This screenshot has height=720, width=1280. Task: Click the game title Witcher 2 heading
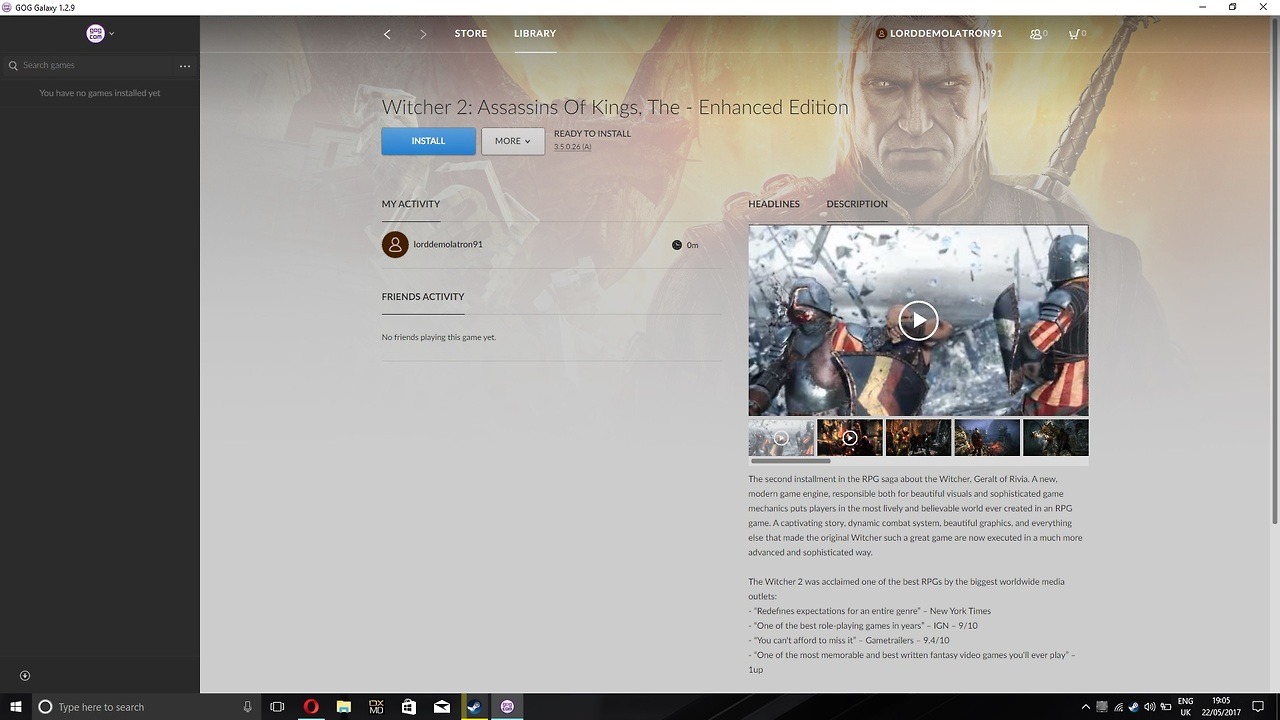(615, 107)
